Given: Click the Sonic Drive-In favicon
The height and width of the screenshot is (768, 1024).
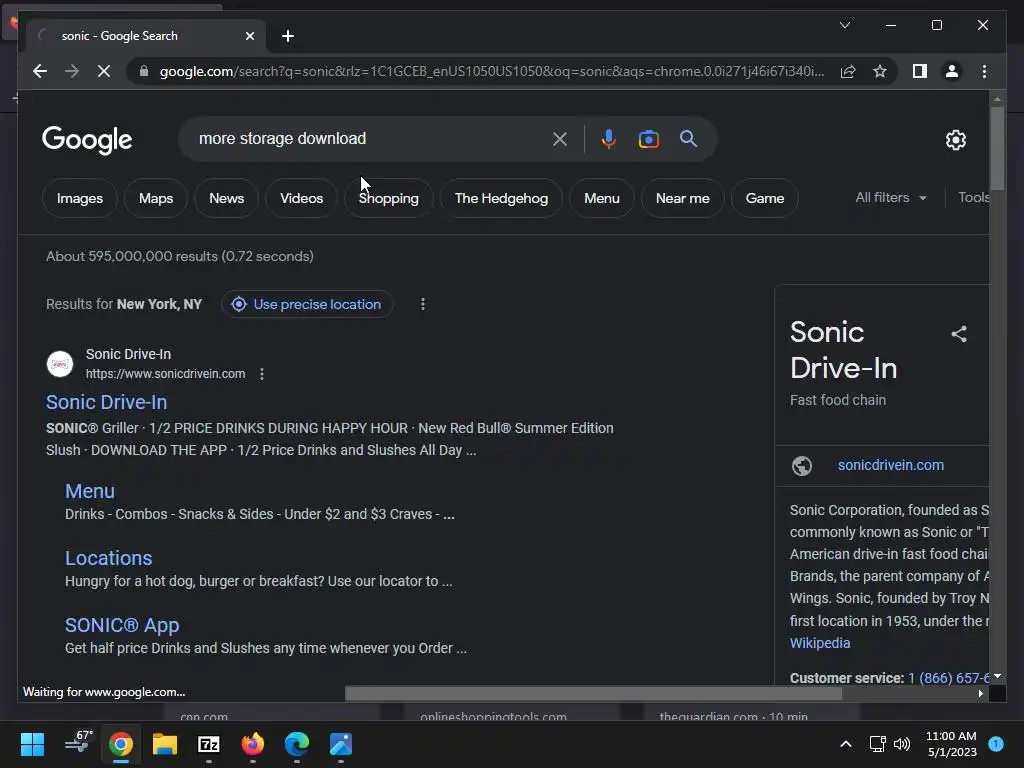Looking at the screenshot, I should [60, 364].
